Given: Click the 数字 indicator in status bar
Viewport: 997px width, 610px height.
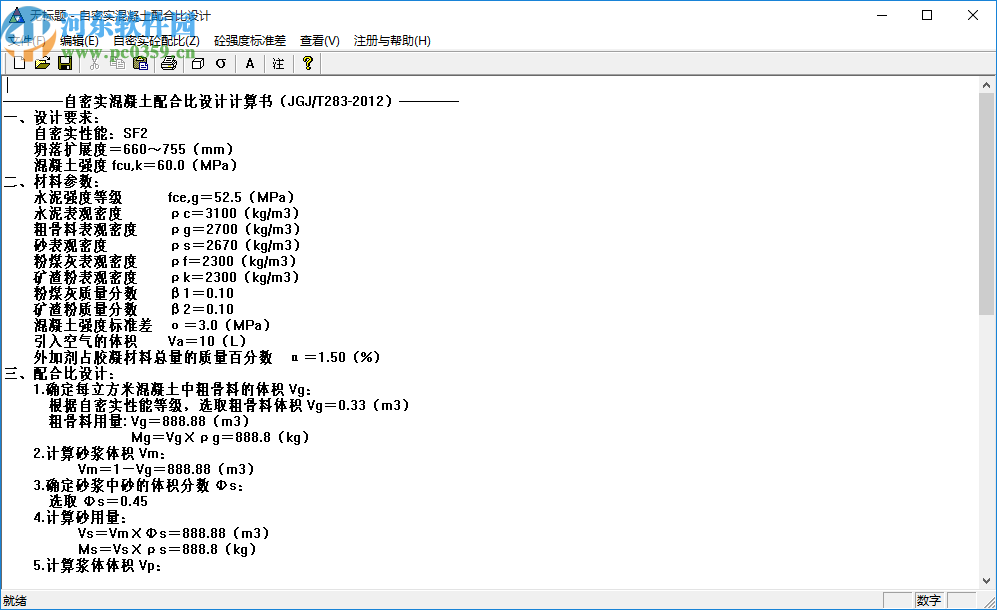Looking at the screenshot, I should [929, 600].
